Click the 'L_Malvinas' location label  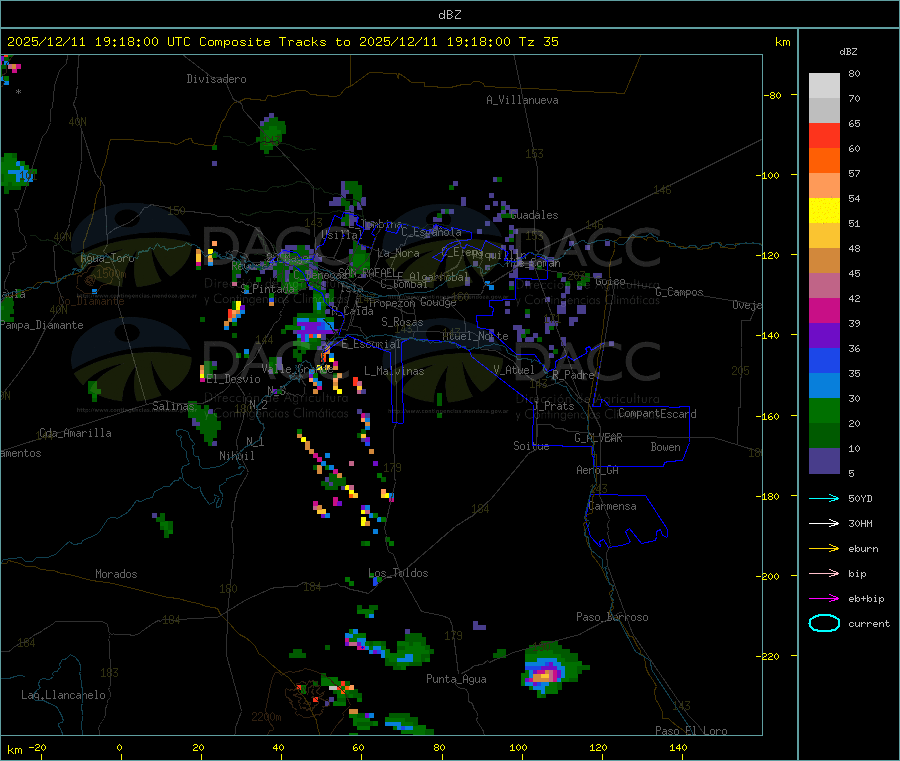[x=394, y=371]
